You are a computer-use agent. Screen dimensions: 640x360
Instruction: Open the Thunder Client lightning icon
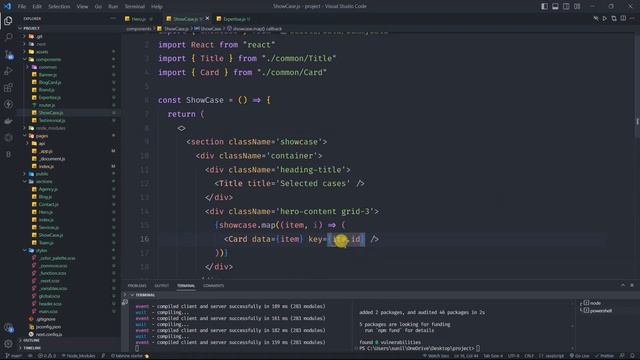(8, 104)
